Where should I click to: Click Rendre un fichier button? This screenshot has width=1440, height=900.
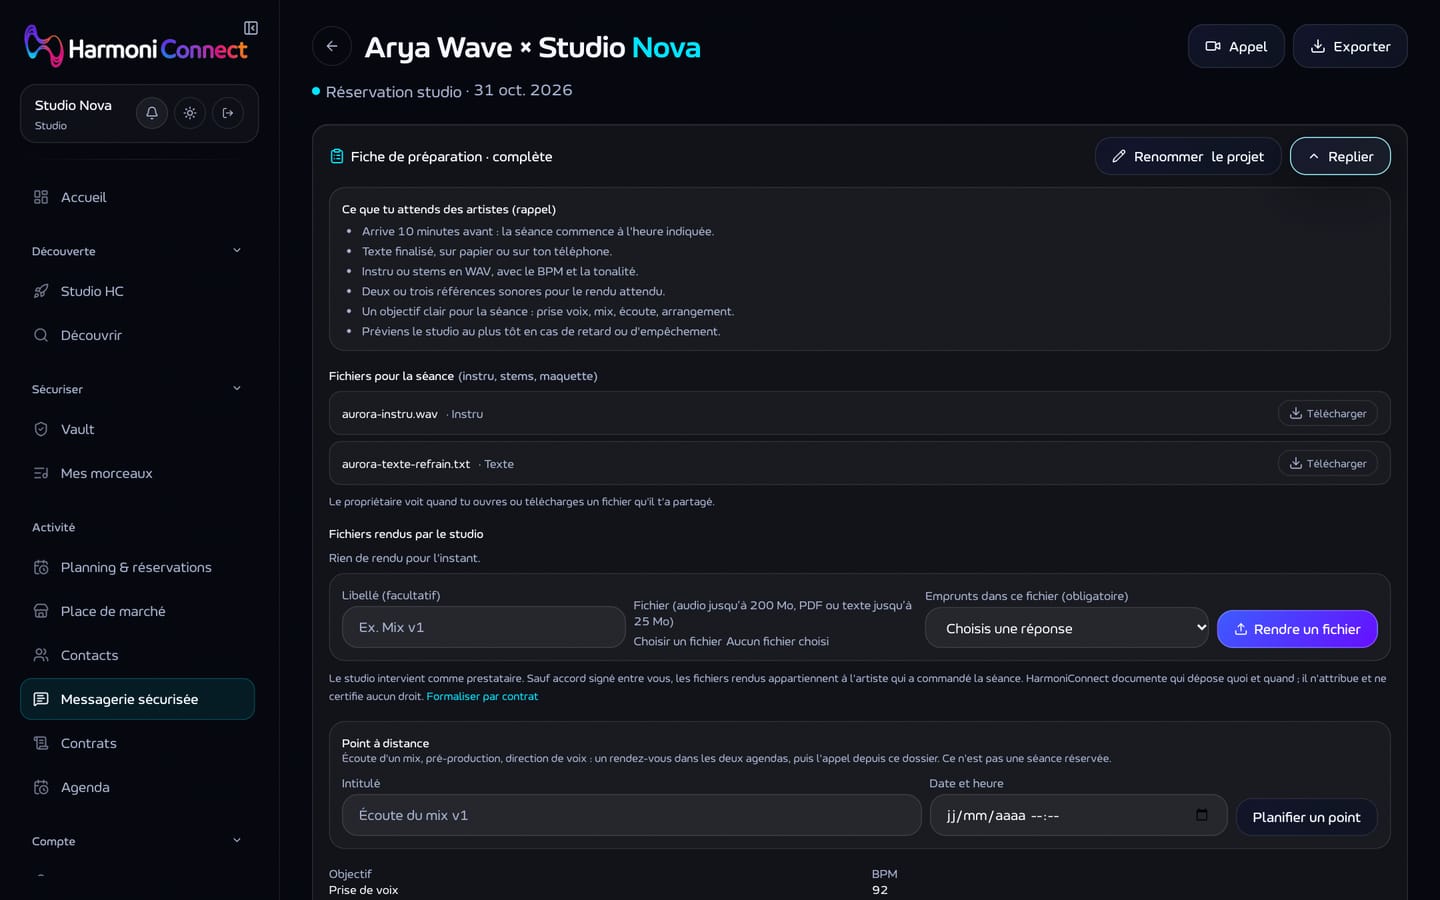1297,629
